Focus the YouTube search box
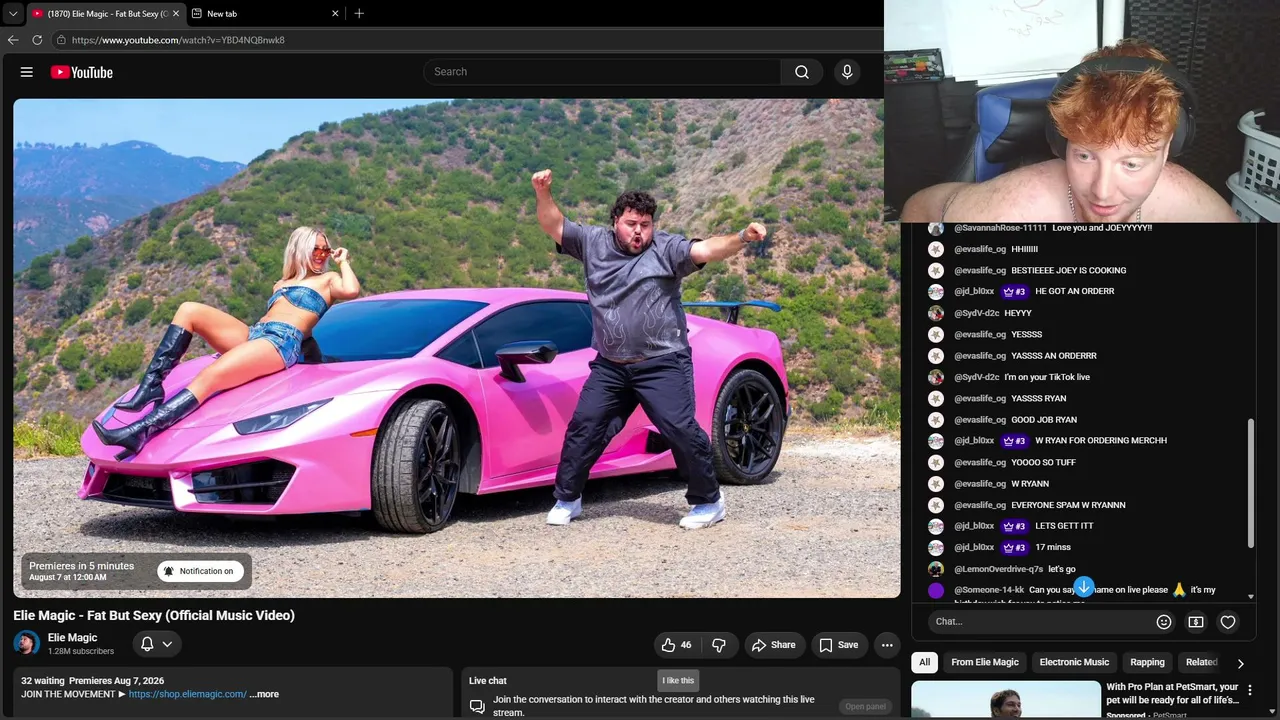This screenshot has height=720, width=1280. tap(602, 72)
